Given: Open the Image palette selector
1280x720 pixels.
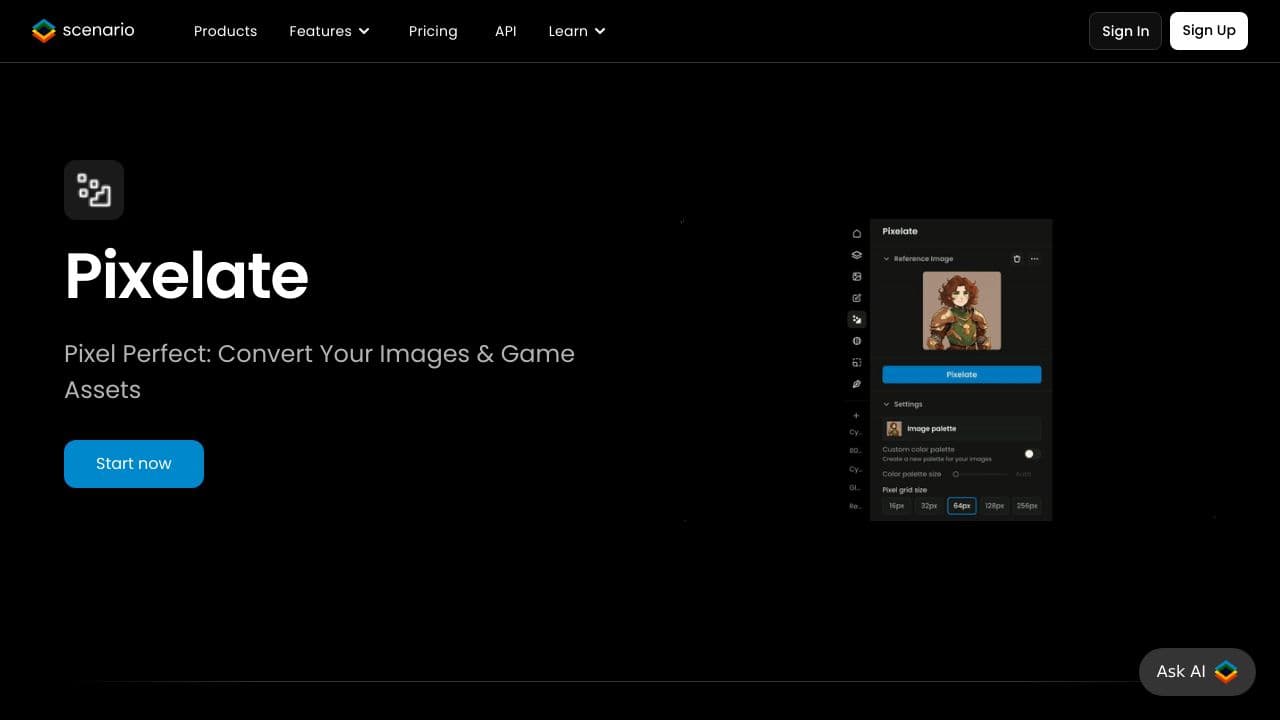Looking at the screenshot, I should 961,429.
